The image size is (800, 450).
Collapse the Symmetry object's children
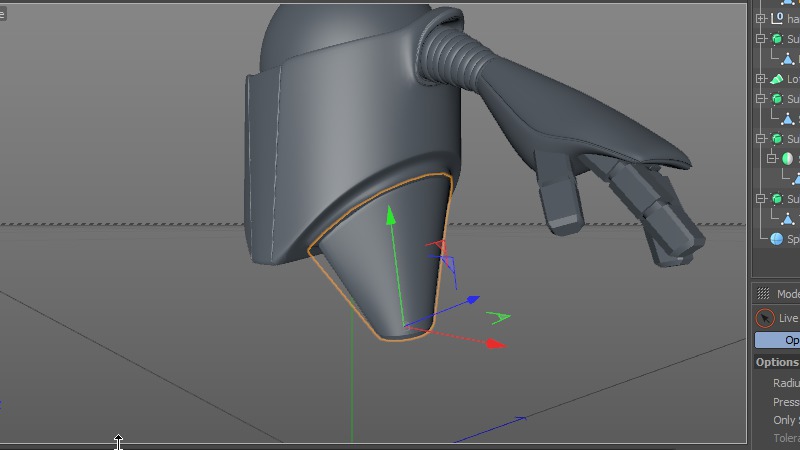[772, 159]
